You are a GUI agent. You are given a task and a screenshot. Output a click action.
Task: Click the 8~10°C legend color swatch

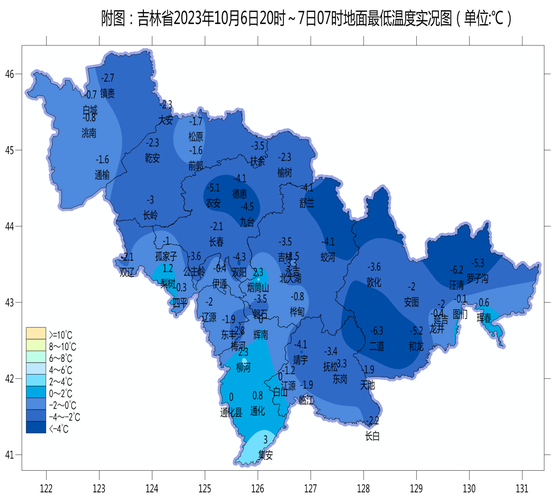[36, 345]
